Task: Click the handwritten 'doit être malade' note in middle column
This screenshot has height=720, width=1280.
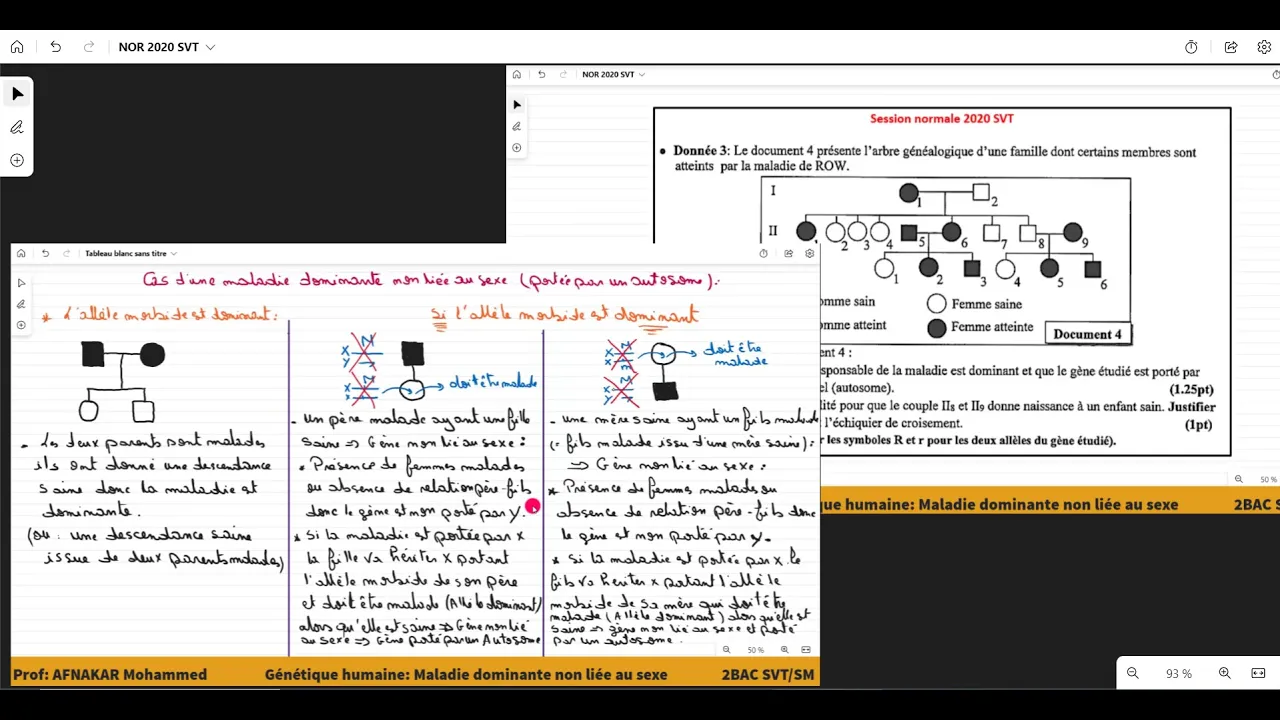Action: tap(493, 382)
